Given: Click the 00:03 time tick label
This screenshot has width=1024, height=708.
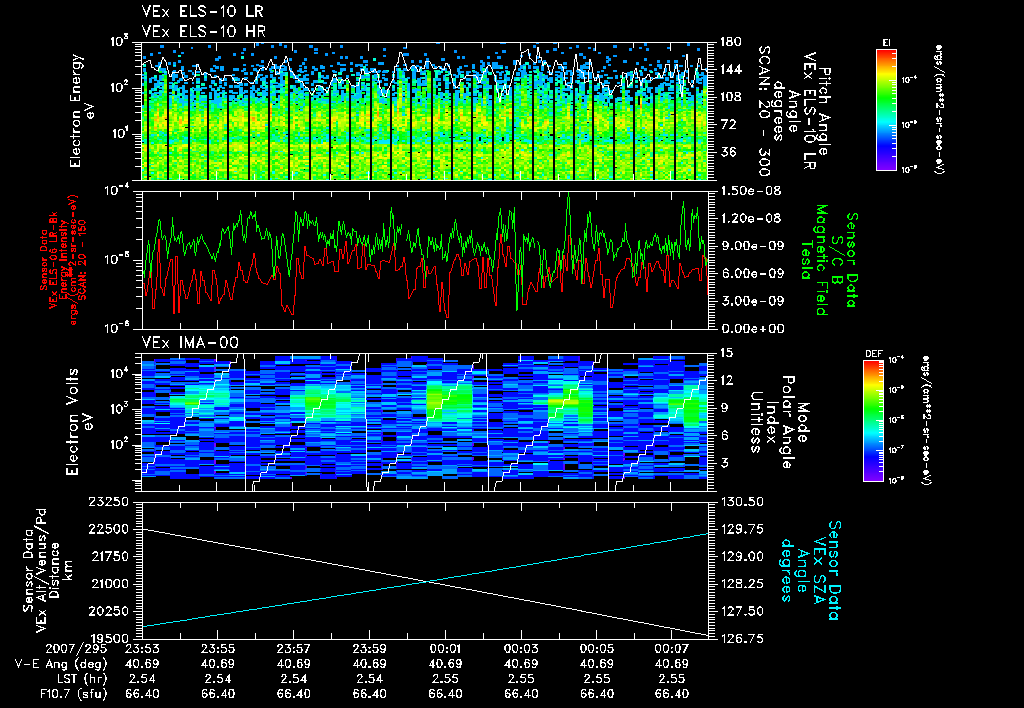Looking at the screenshot, I should pyautogui.click(x=521, y=649).
